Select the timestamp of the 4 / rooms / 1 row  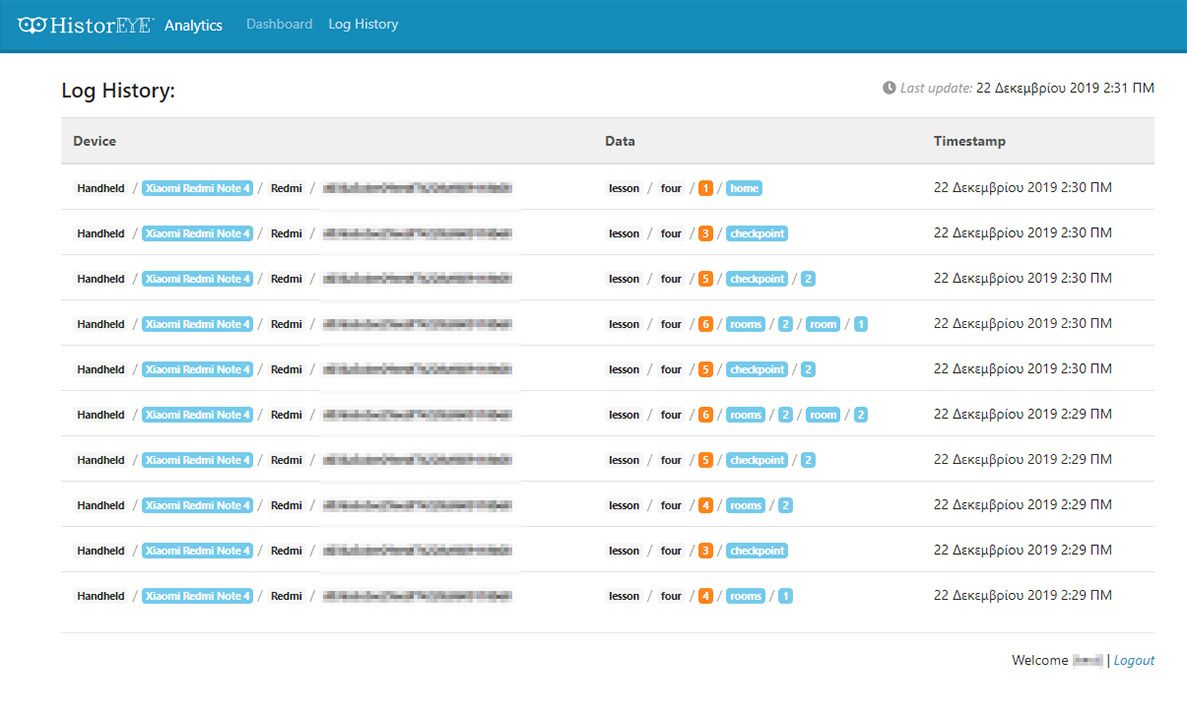pyautogui.click(x=1022, y=595)
